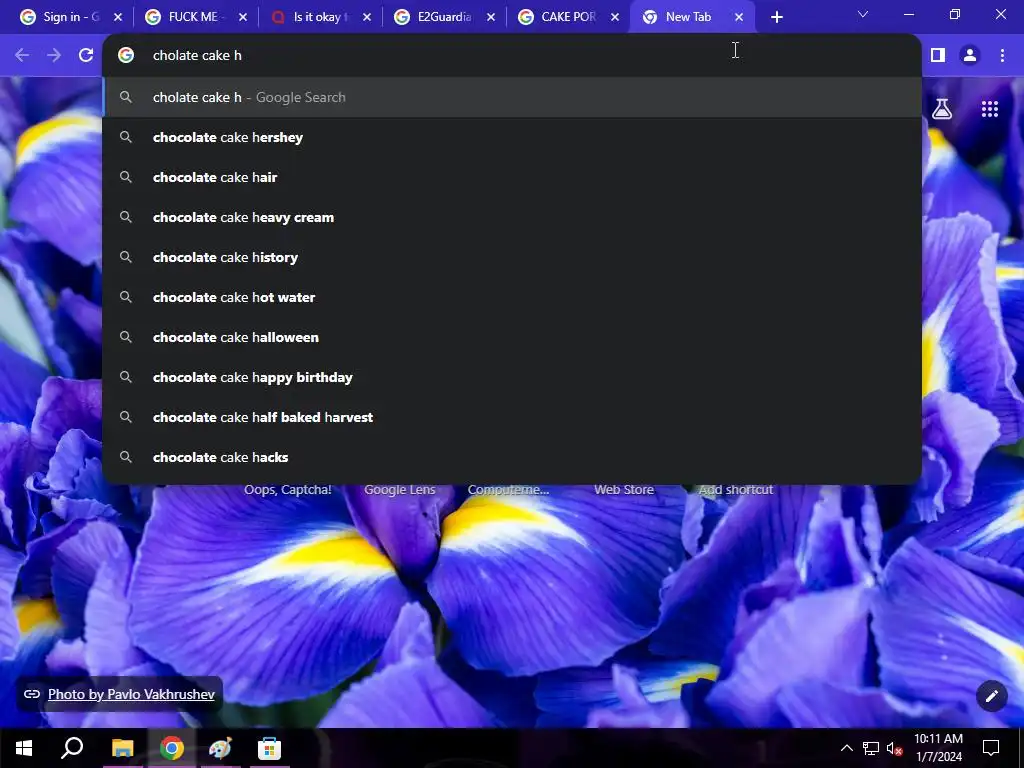Switch to the 'Sign in' tab
This screenshot has height=768, width=1024.
coord(62,17)
